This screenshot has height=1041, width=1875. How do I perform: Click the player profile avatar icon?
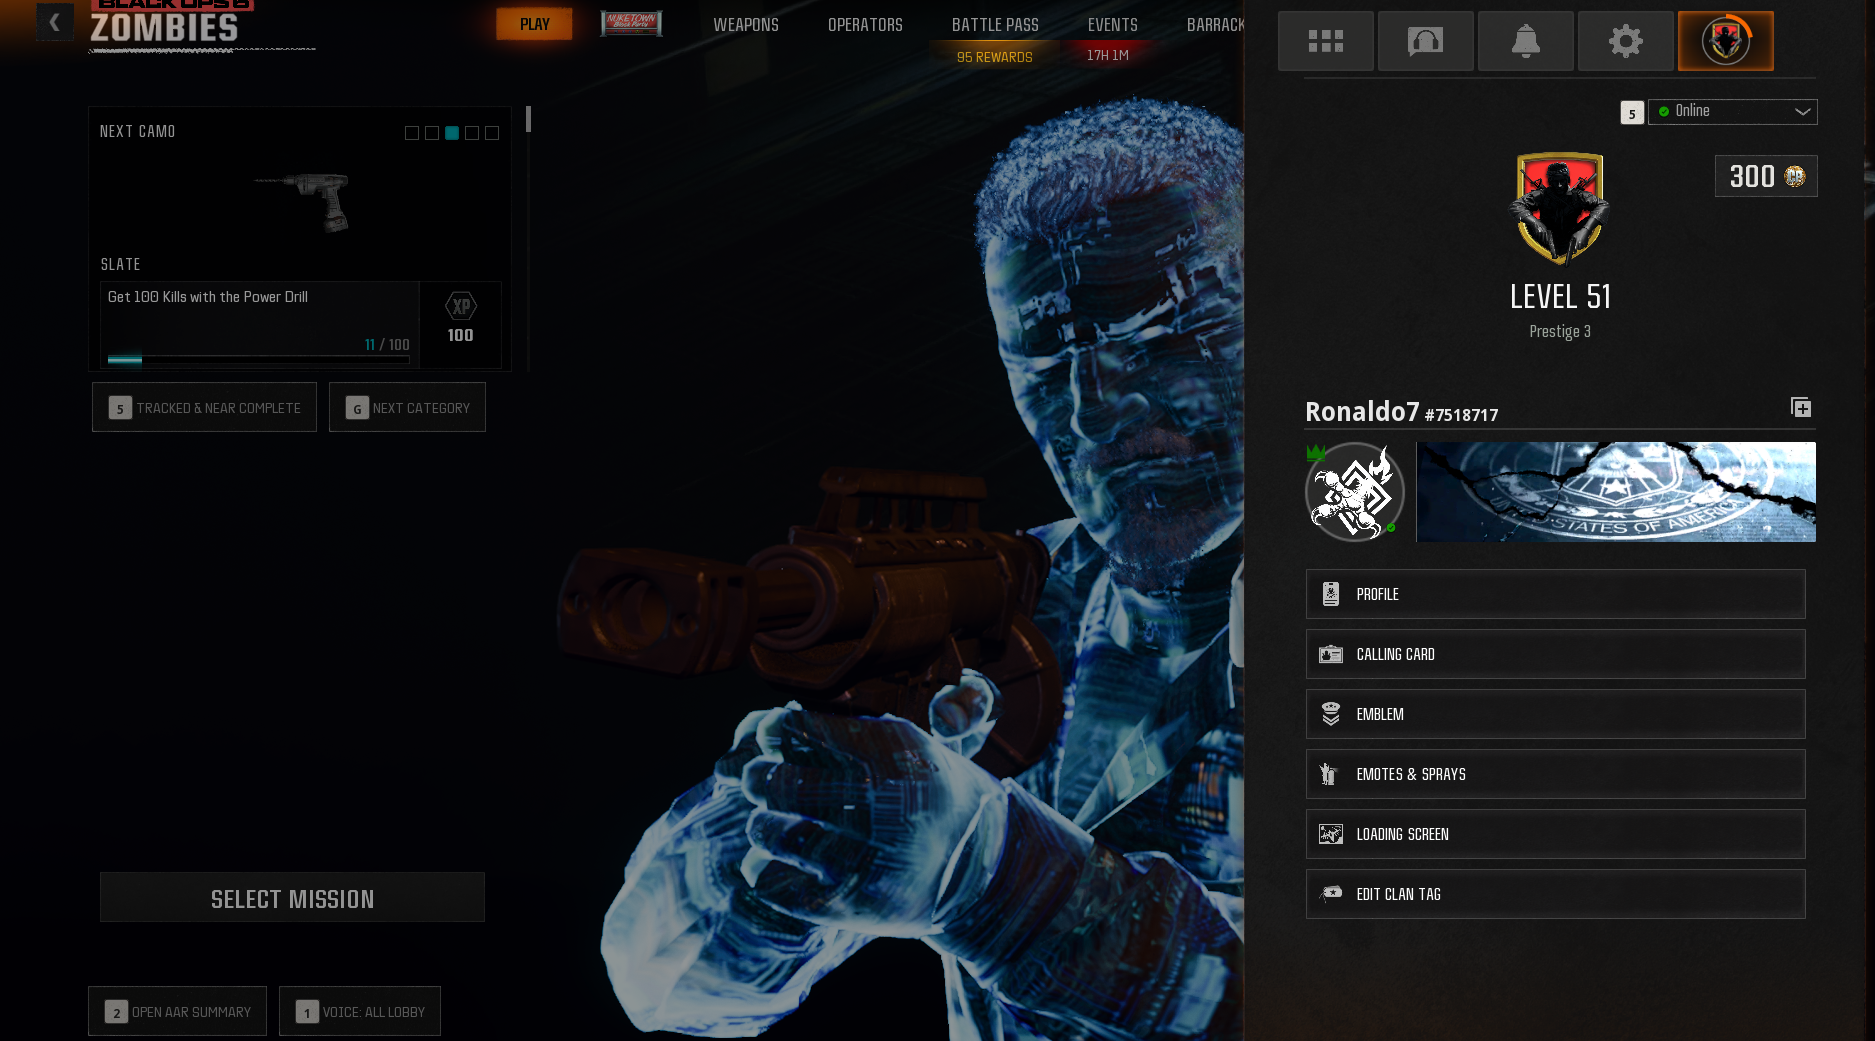pos(1725,41)
